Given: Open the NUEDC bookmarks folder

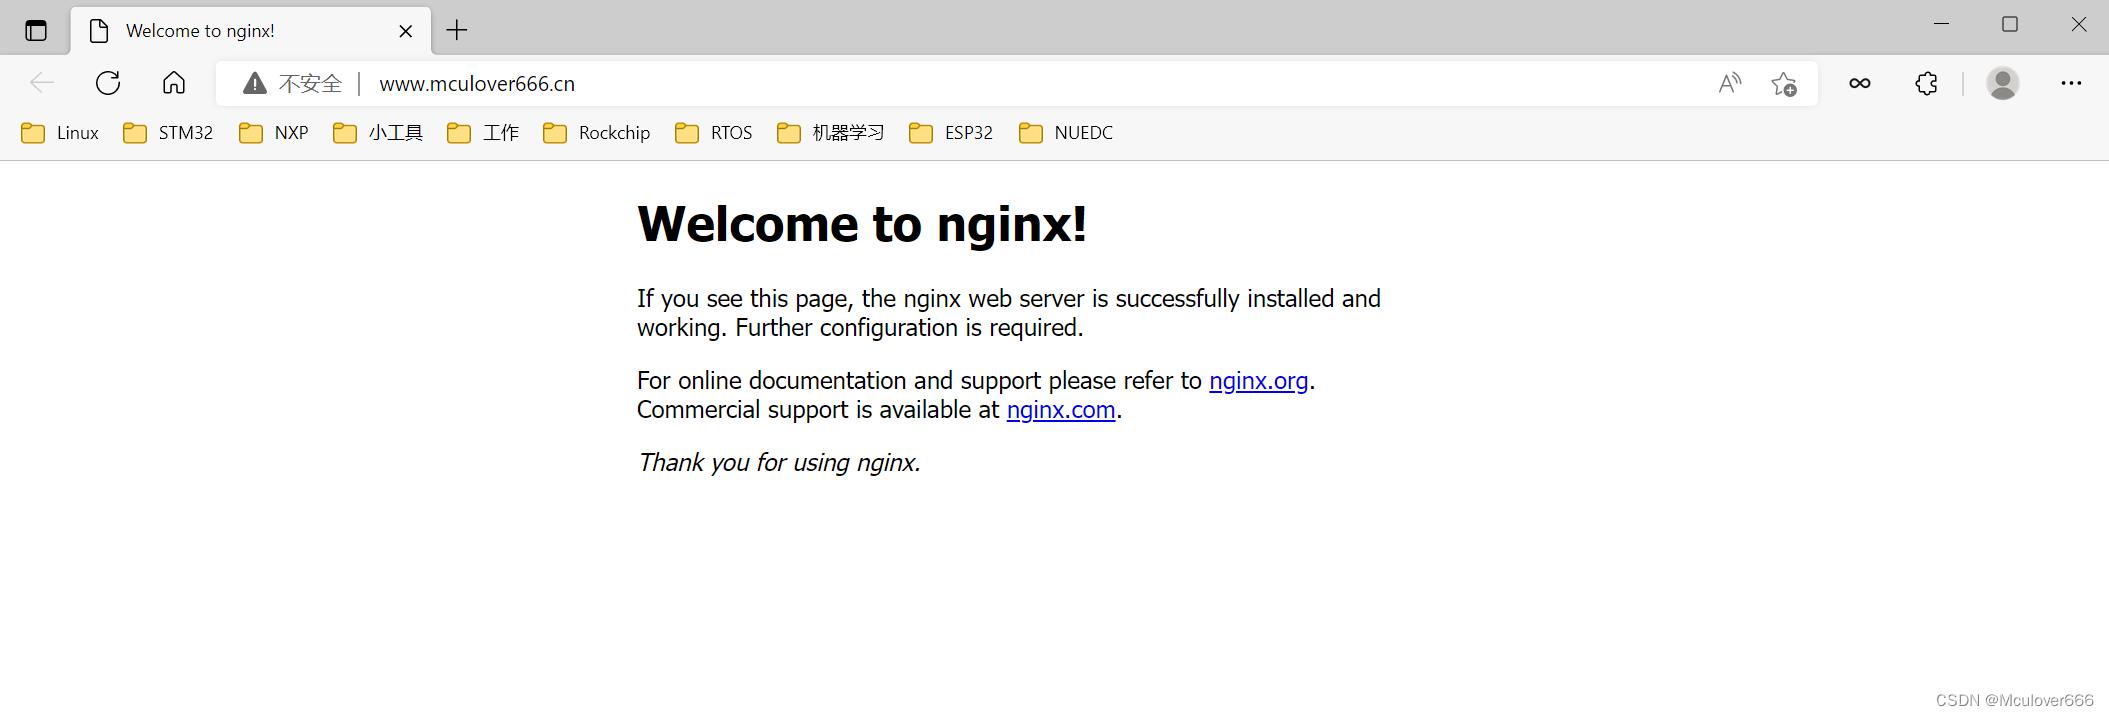Looking at the screenshot, I should coord(1066,133).
